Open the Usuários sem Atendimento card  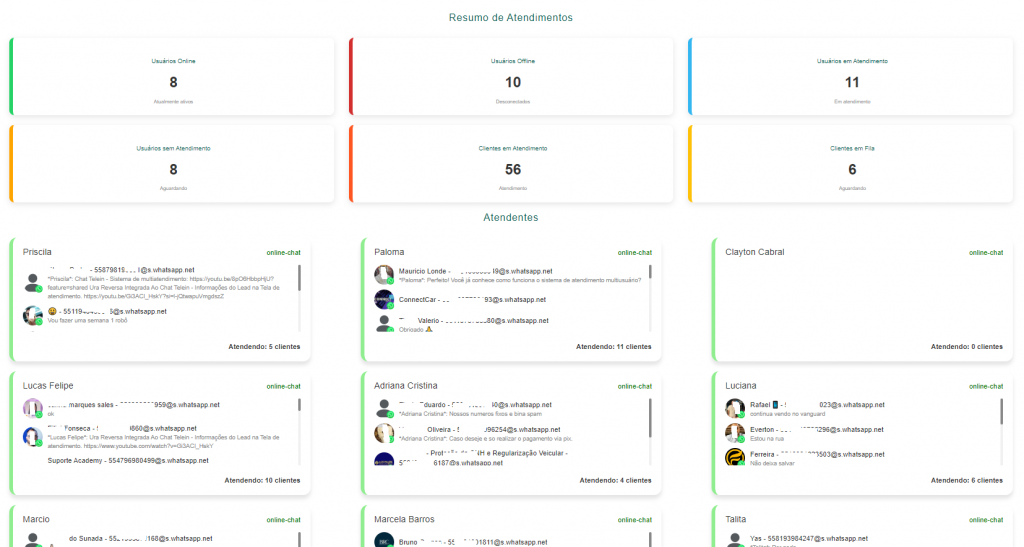pos(172,164)
